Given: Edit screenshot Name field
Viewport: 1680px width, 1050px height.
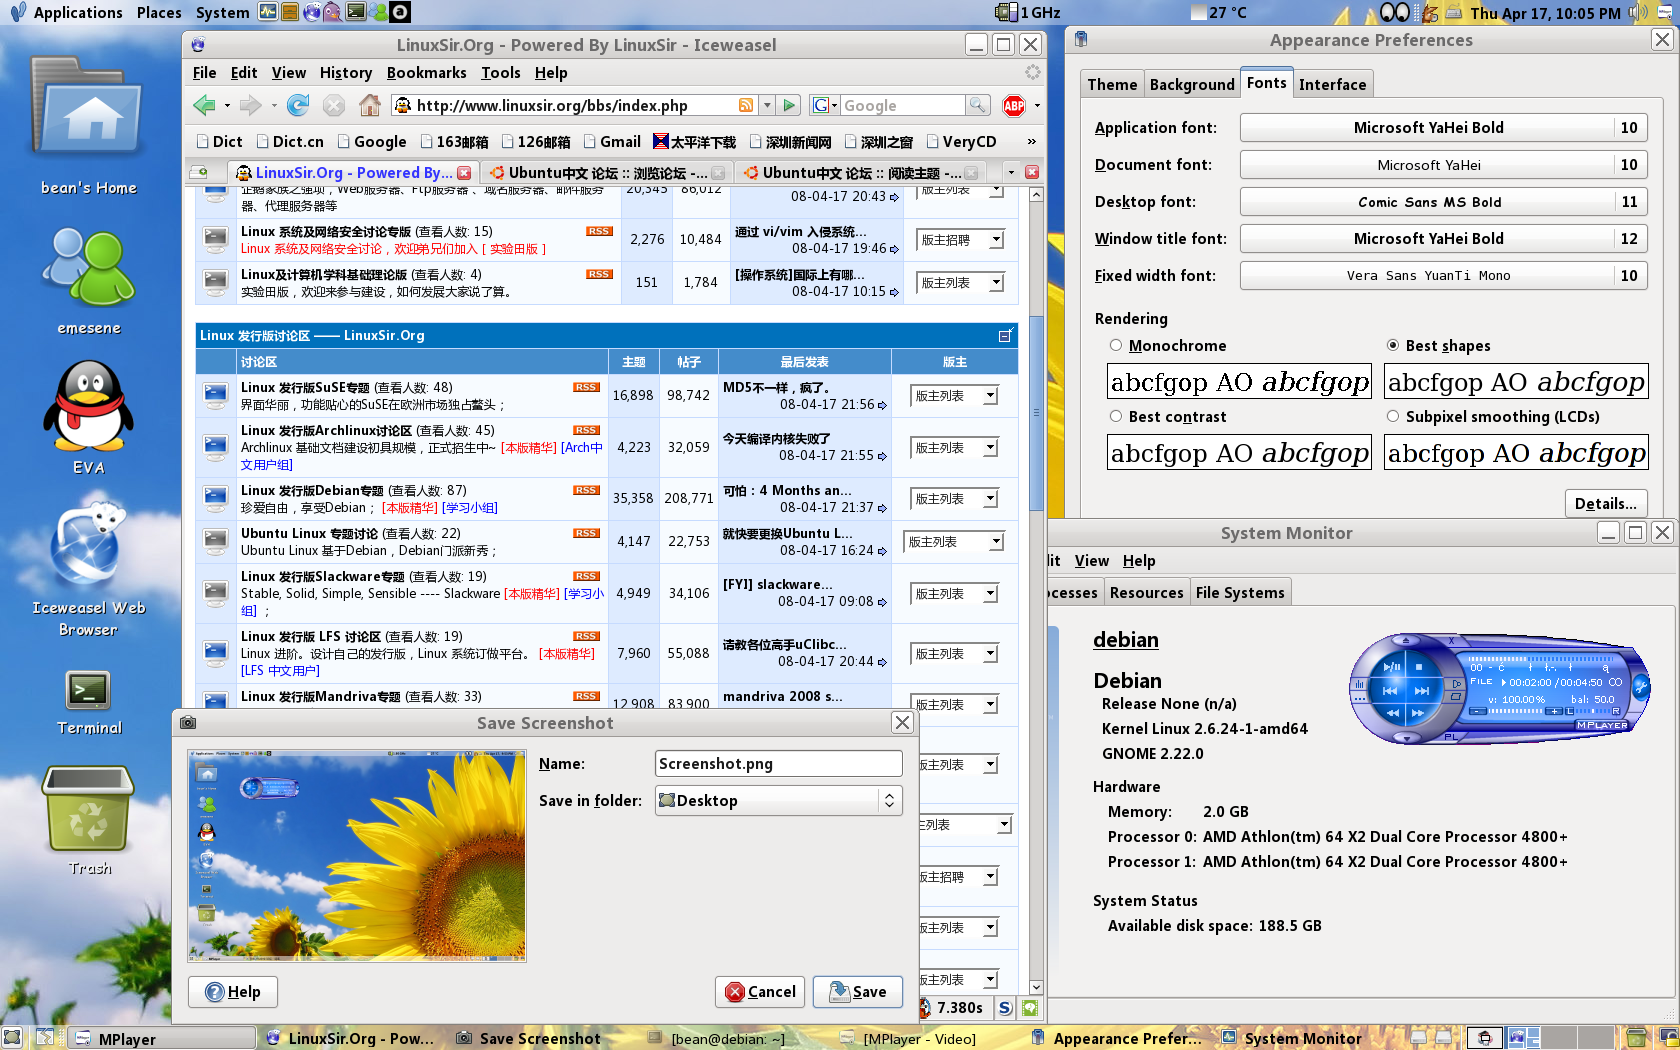Looking at the screenshot, I should tap(778, 763).
